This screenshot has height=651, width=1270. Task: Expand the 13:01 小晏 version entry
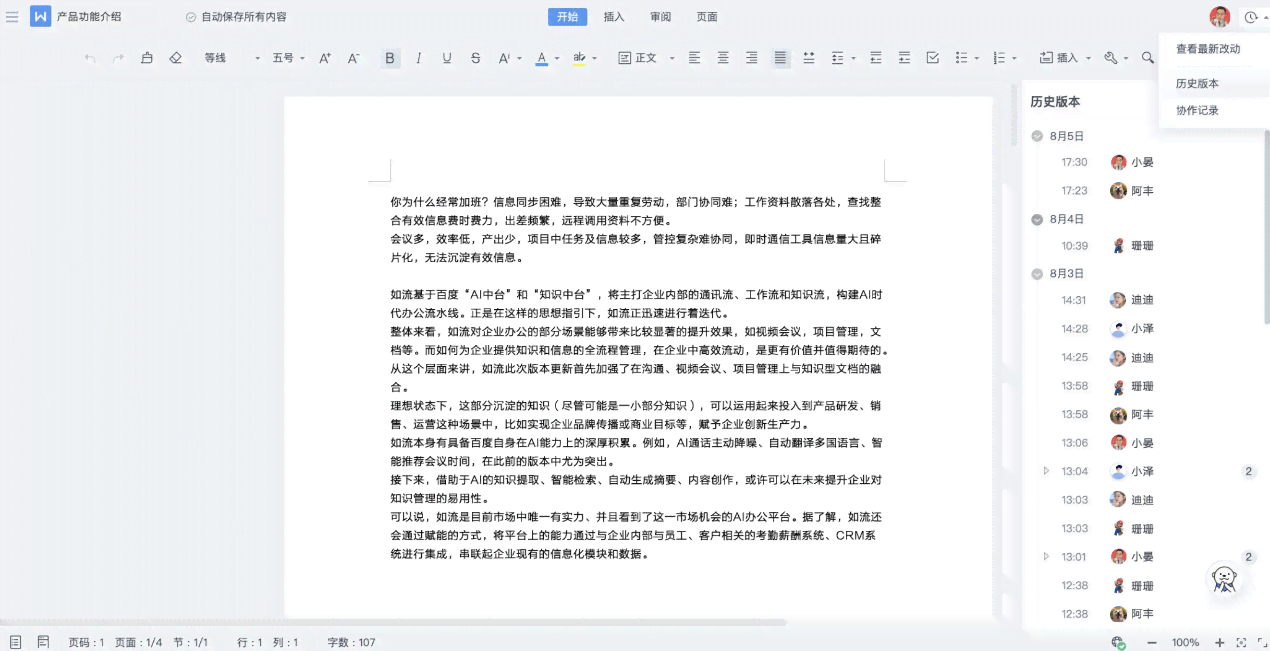1047,556
